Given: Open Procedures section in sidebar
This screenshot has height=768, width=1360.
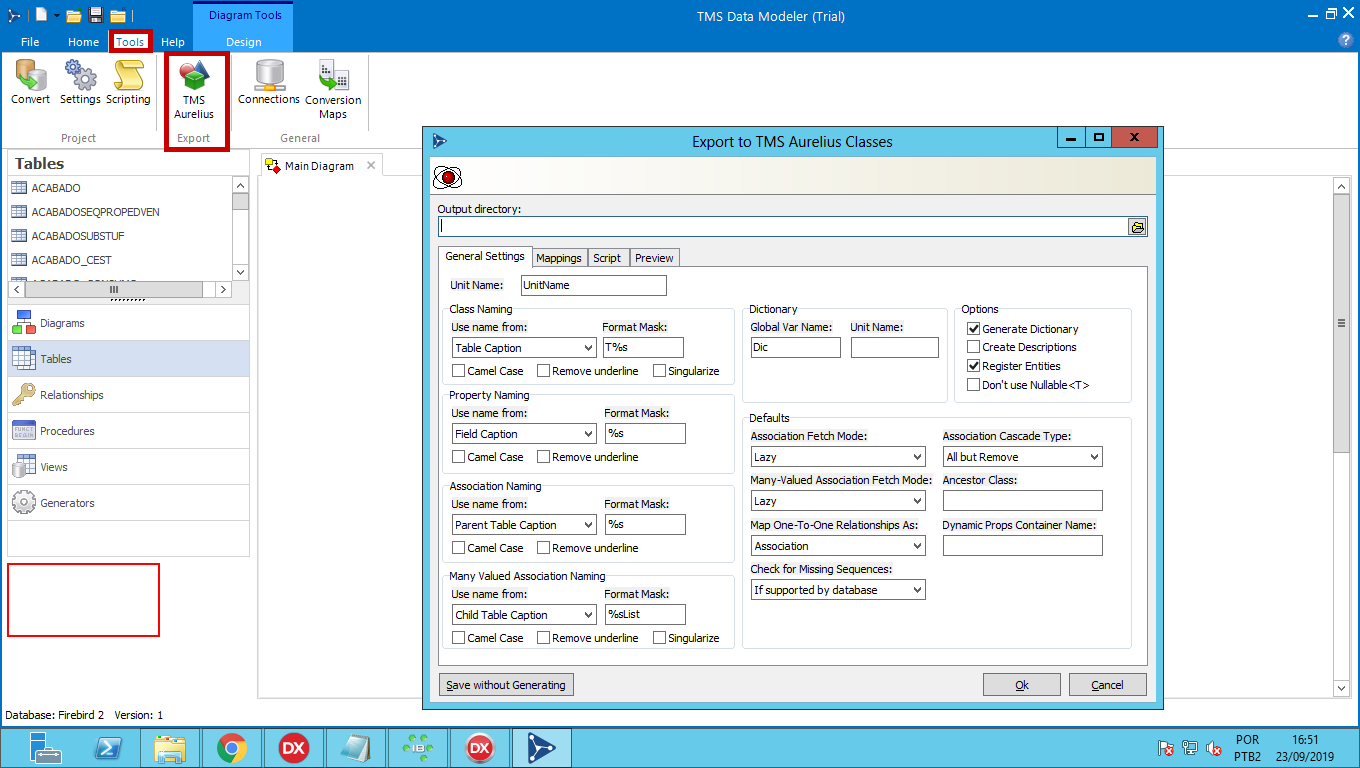Looking at the screenshot, I should coord(128,431).
